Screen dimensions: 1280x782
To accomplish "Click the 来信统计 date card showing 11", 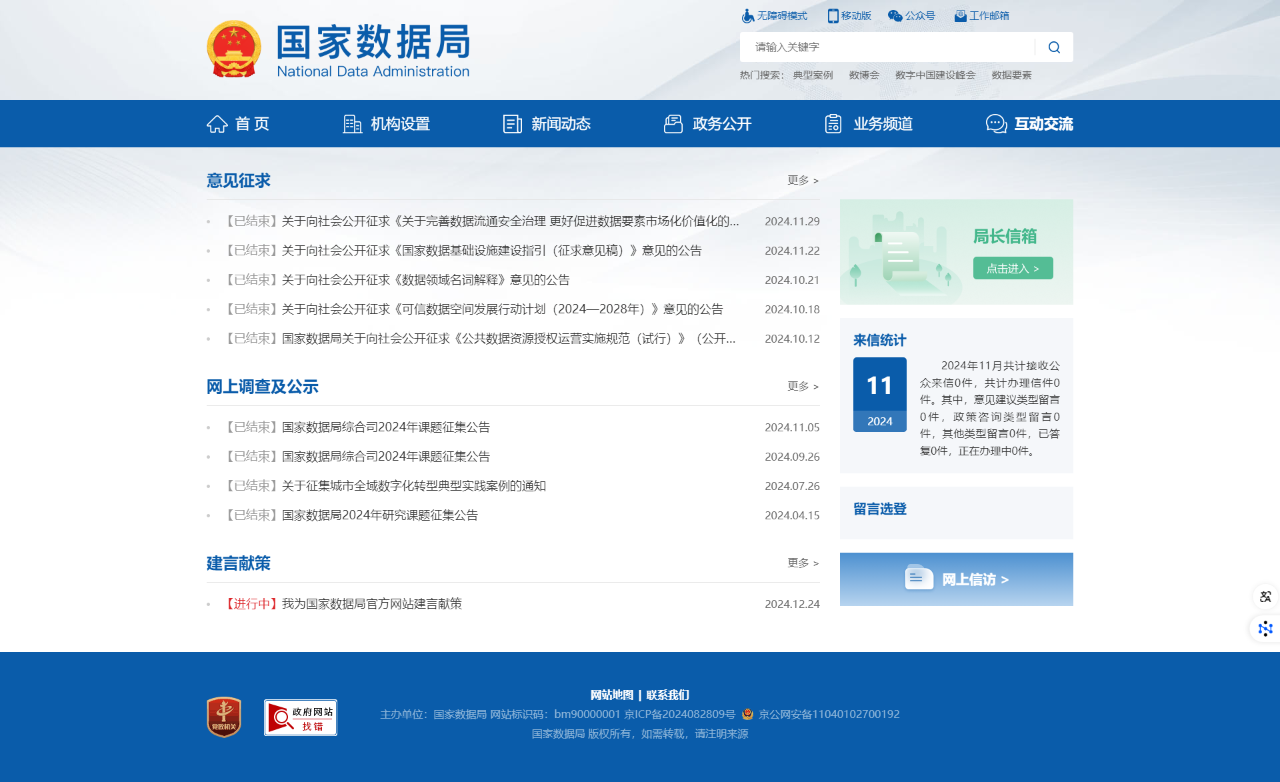I will [x=880, y=394].
